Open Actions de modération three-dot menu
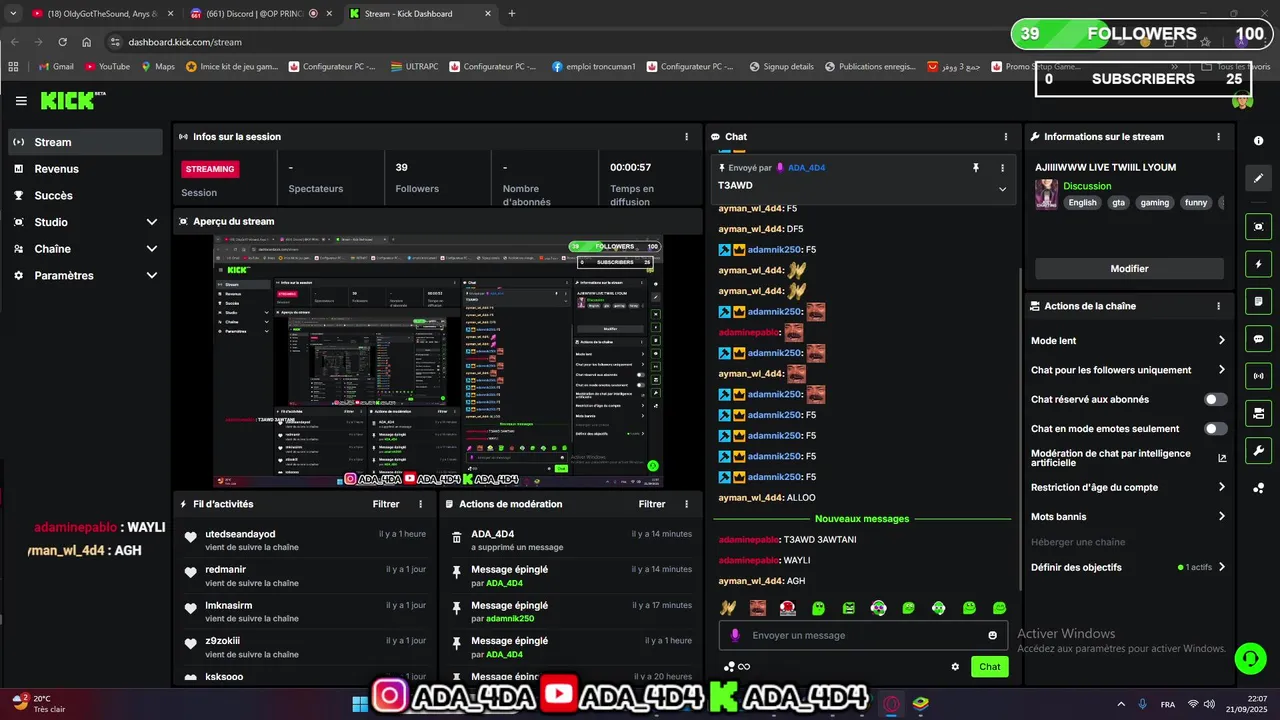 coord(686,504)
